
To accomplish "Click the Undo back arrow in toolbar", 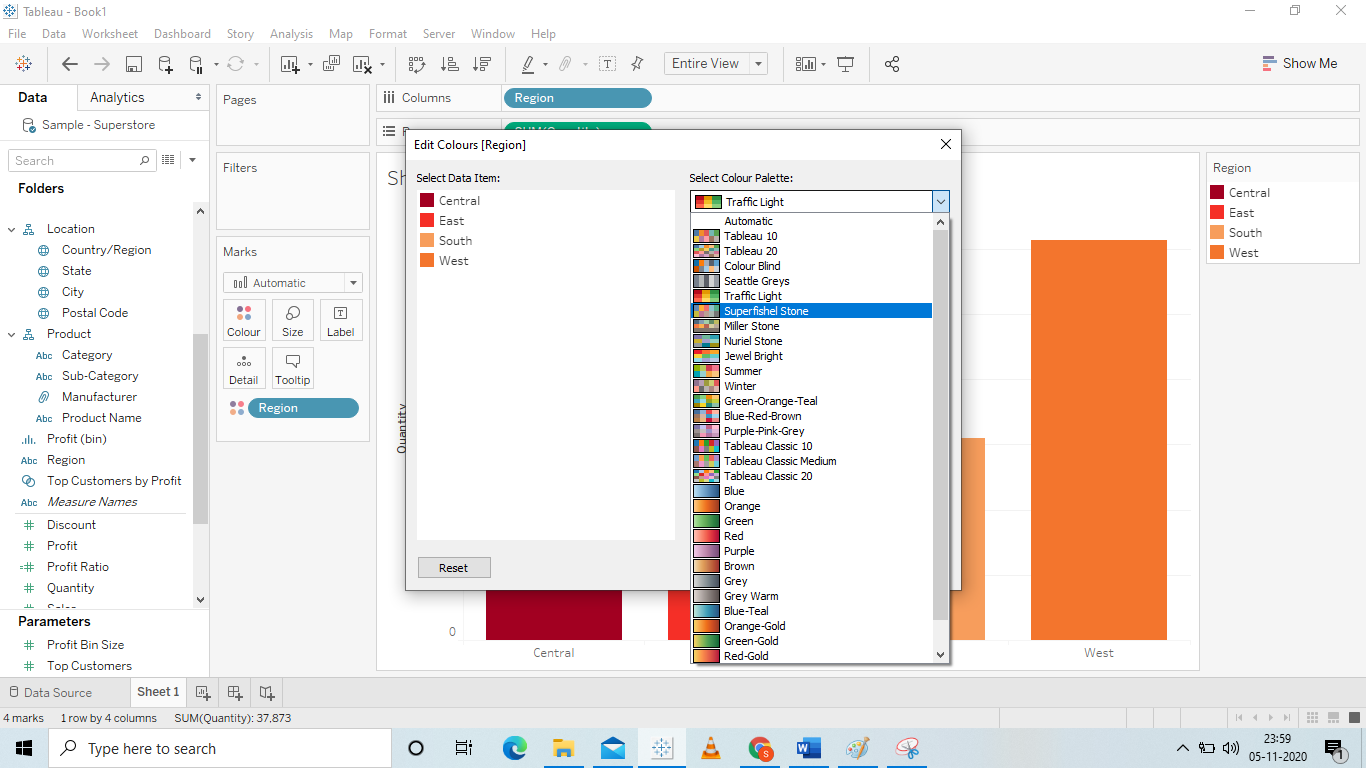I will tap(70, 64).
